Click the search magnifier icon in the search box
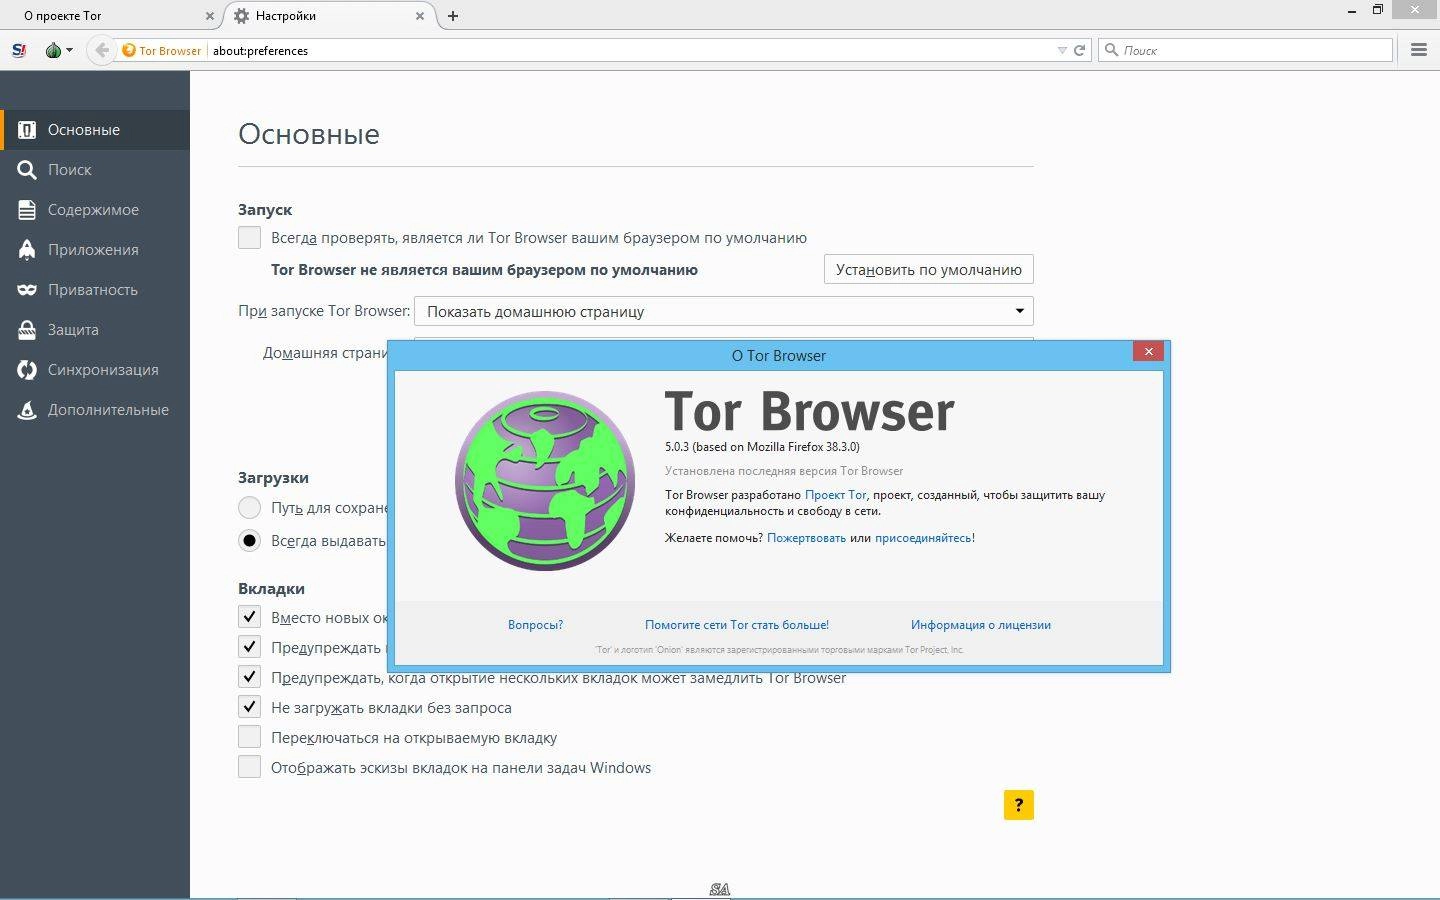 click(1111, 50)
